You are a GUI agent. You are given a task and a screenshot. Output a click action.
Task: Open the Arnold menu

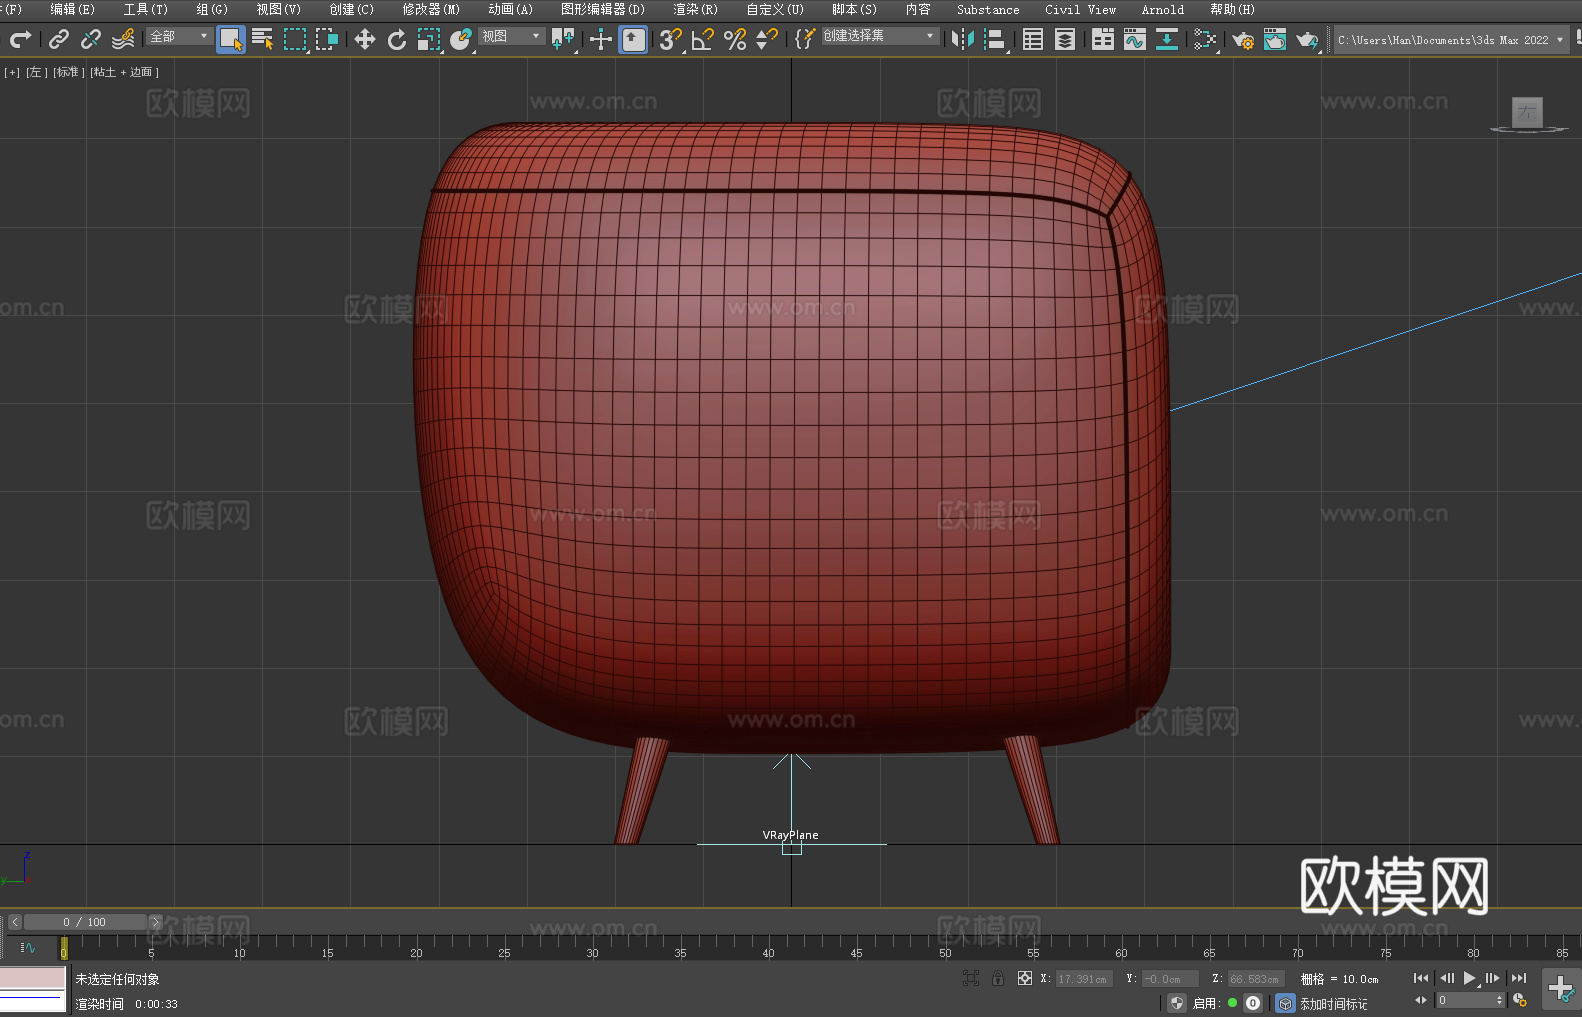1162,9
